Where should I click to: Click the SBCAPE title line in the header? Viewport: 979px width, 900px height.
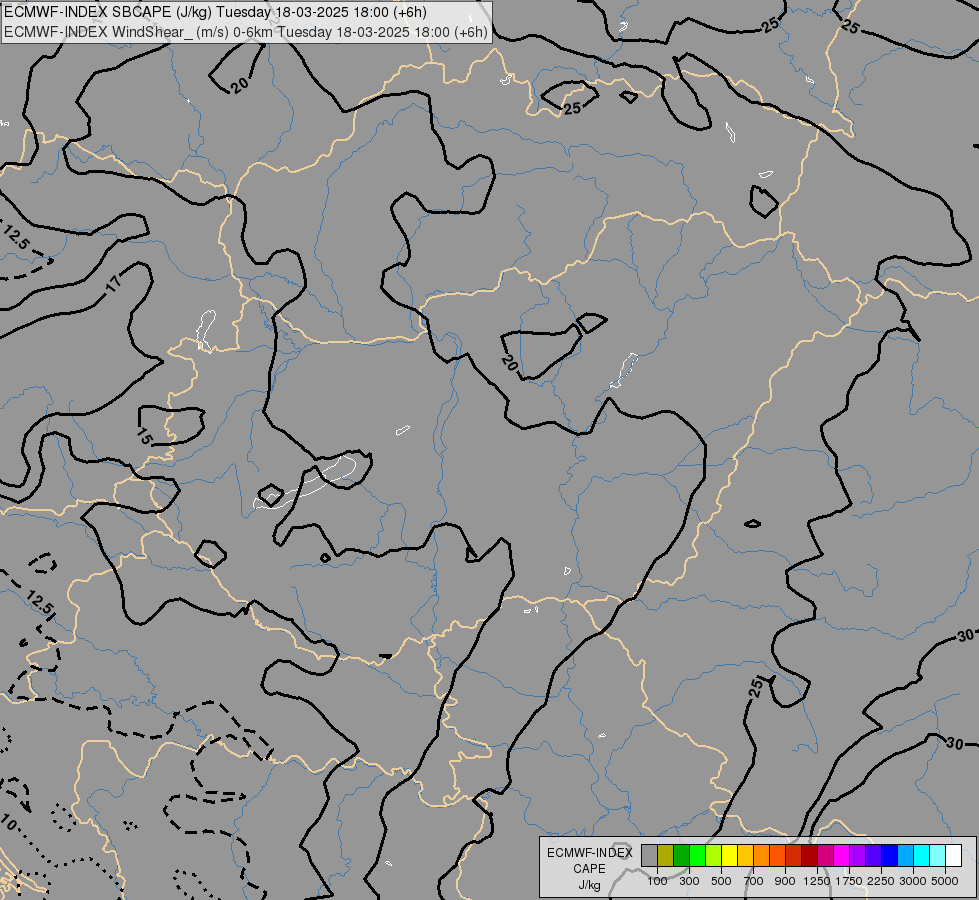[215, 12]
